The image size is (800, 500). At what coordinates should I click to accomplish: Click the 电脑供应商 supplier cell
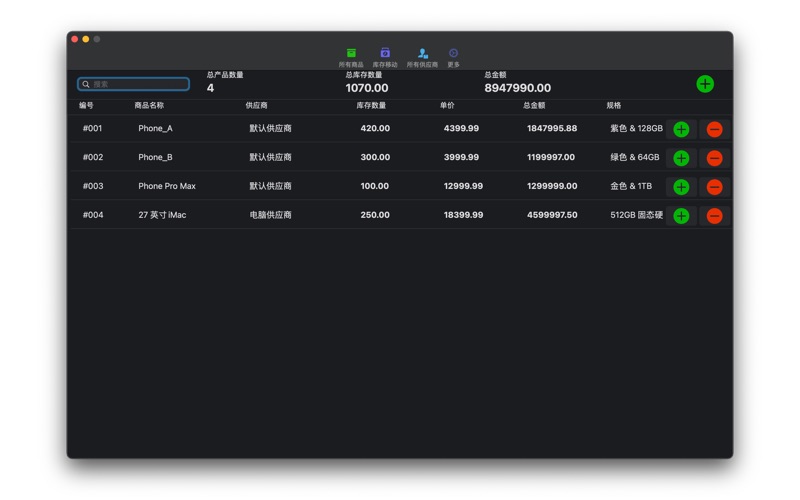tap(270, 215)
